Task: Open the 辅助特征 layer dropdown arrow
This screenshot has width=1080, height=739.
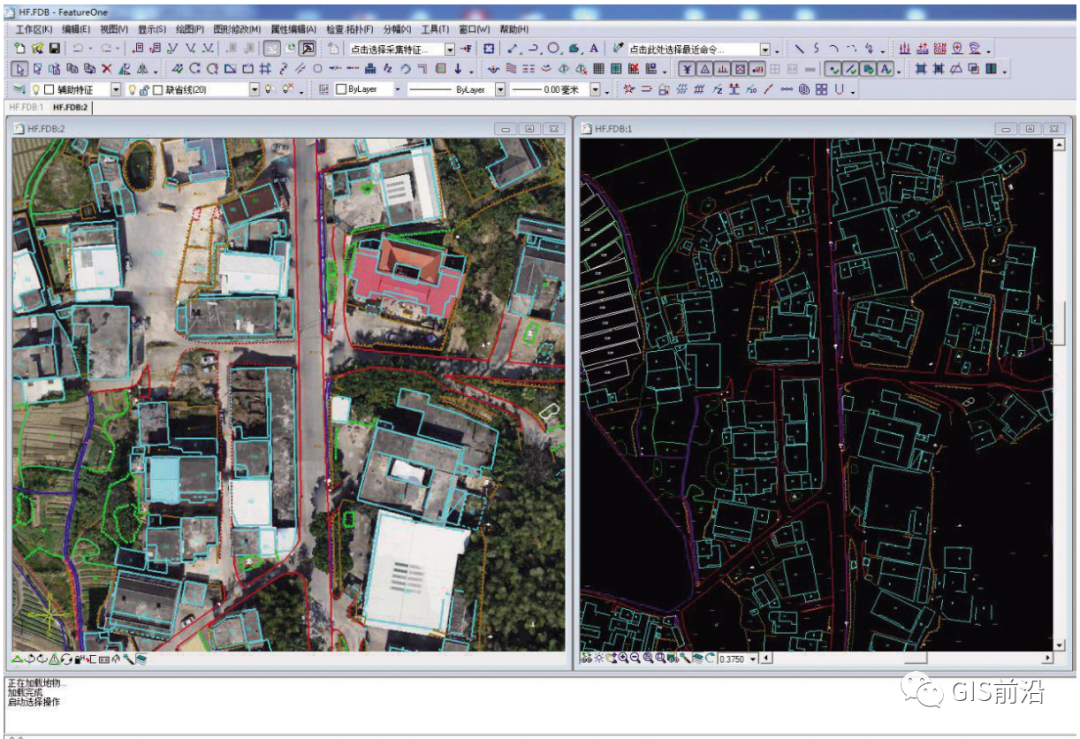Action: (116, 90)
